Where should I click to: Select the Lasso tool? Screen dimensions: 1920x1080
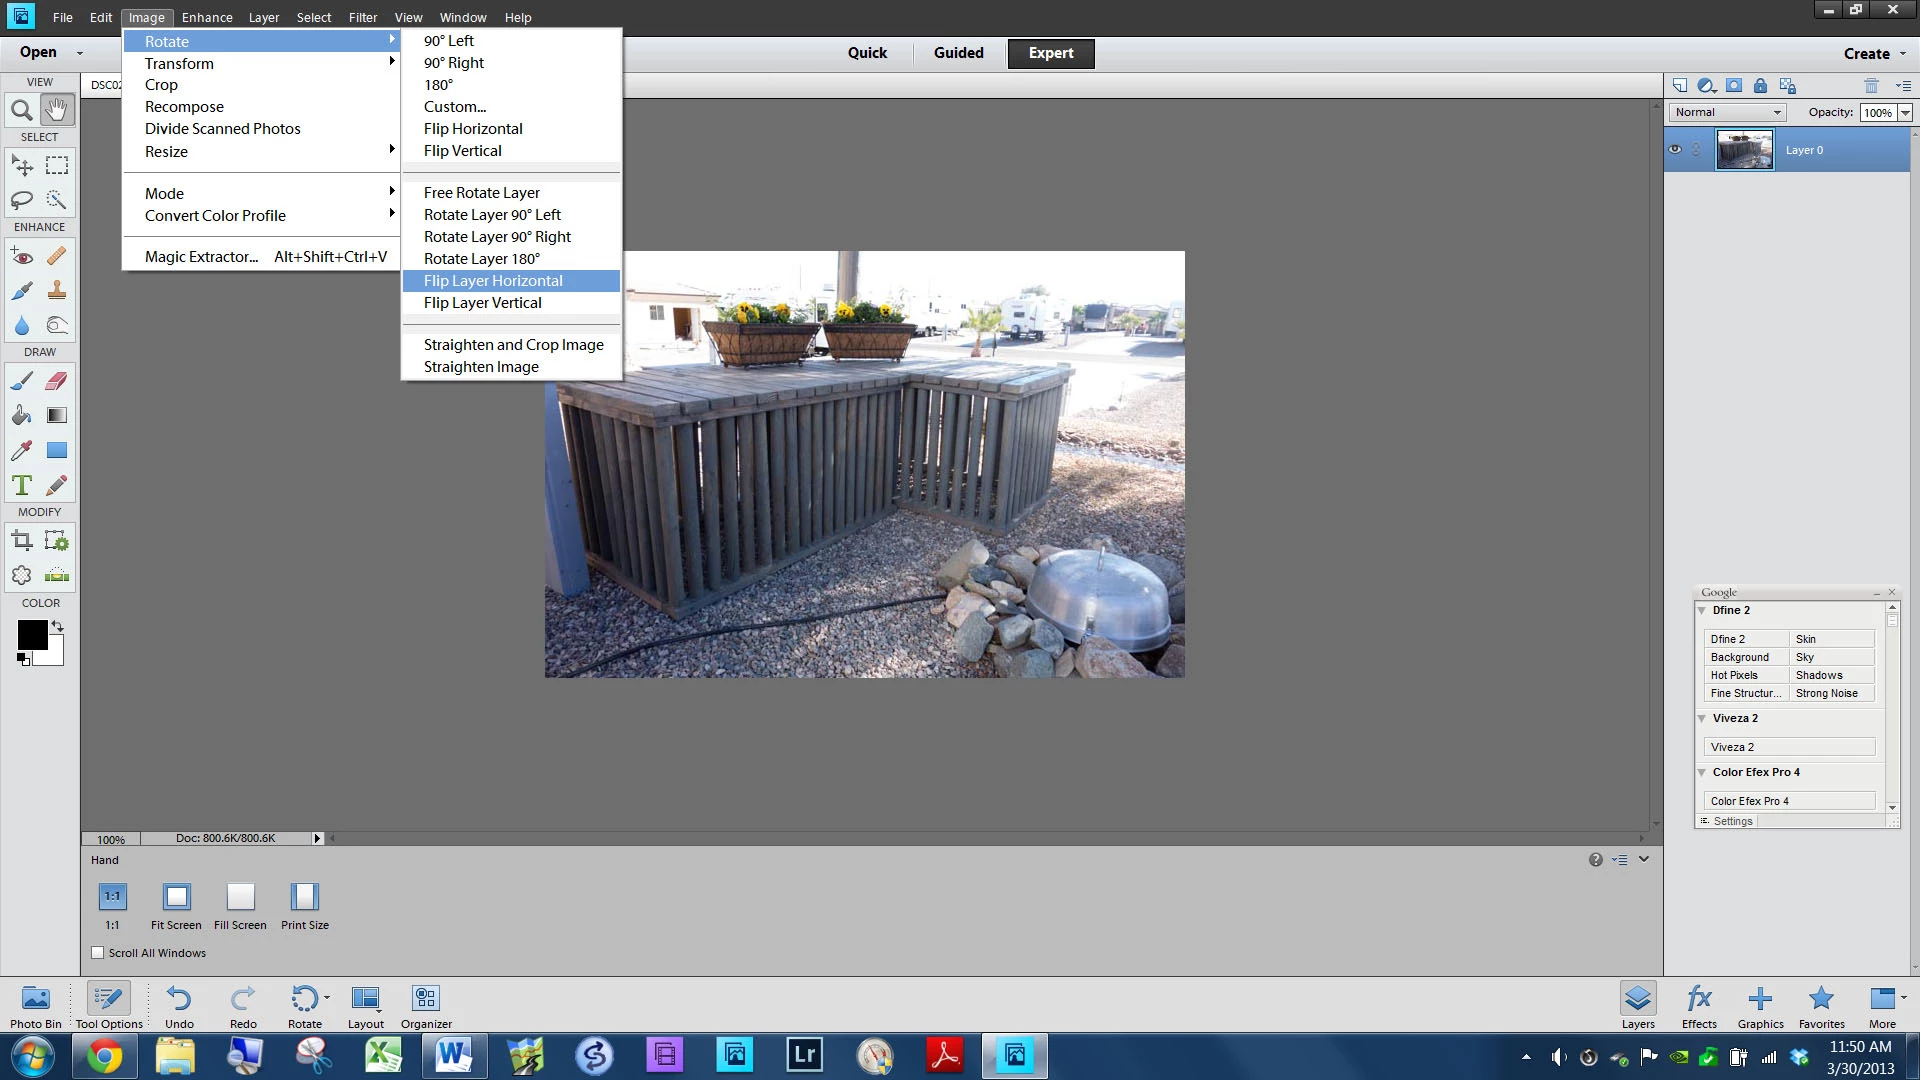tap(21, 200)
